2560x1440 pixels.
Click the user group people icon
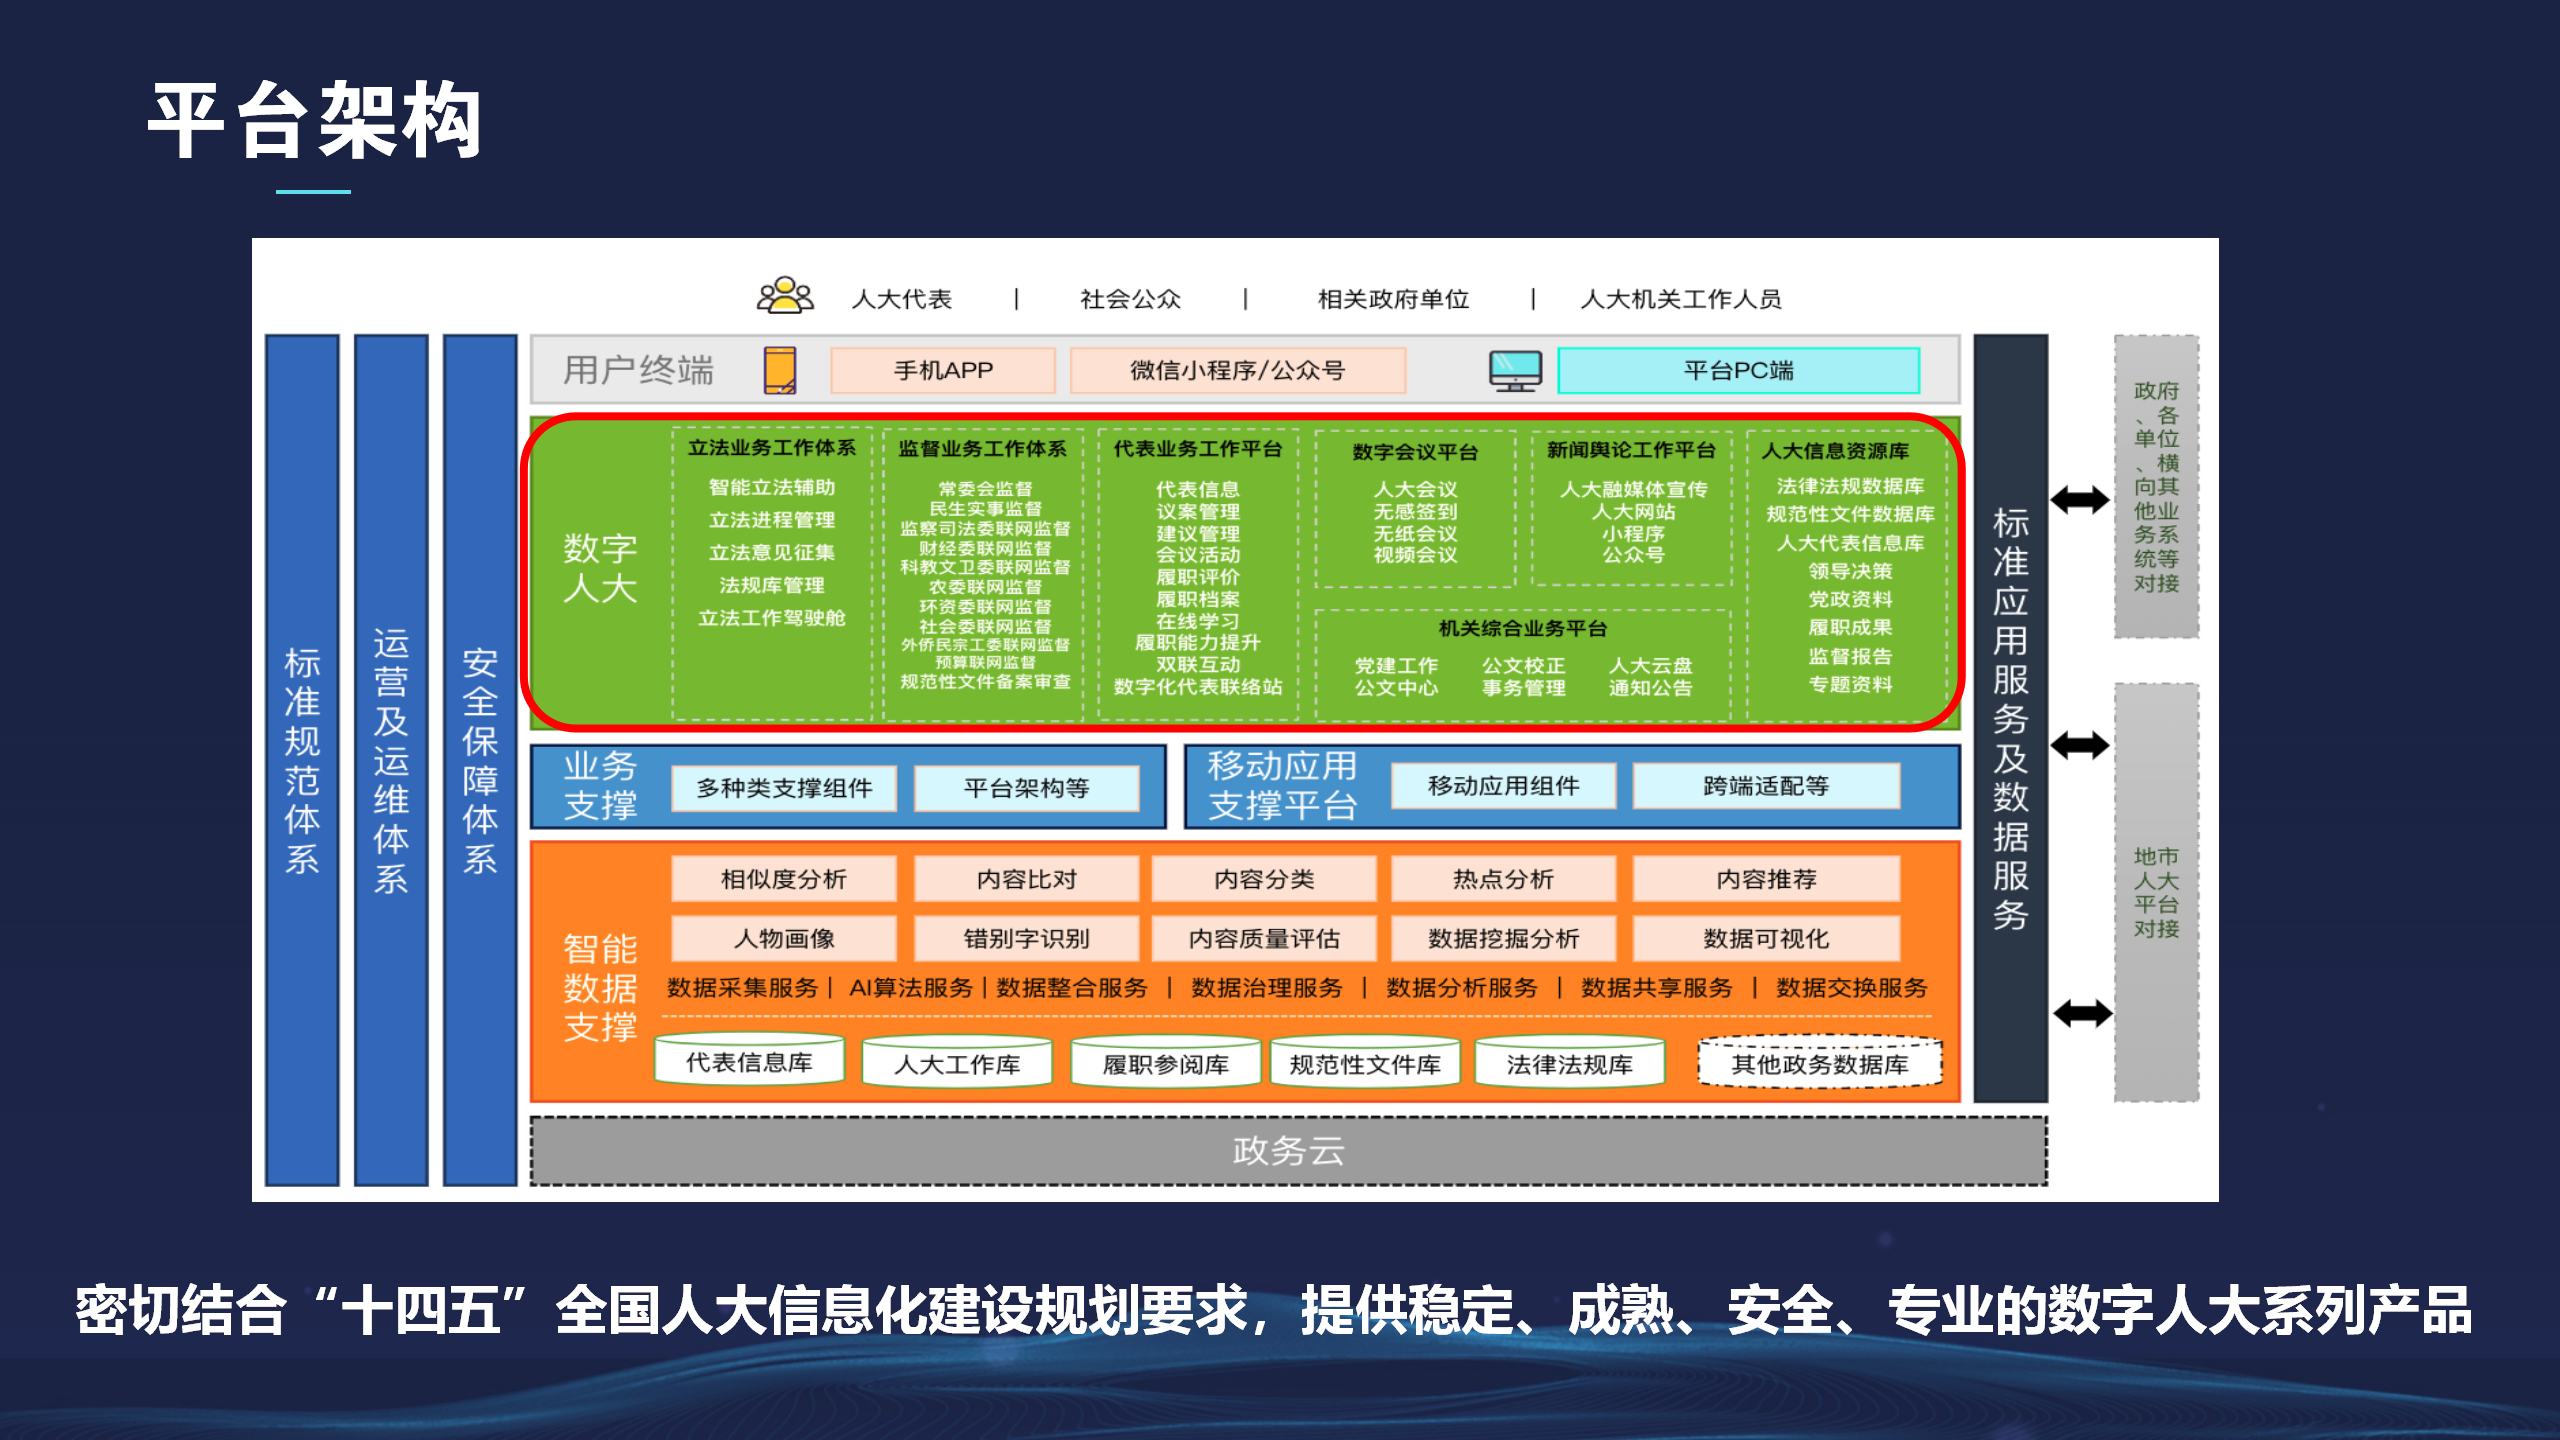(x=785, y=296)
